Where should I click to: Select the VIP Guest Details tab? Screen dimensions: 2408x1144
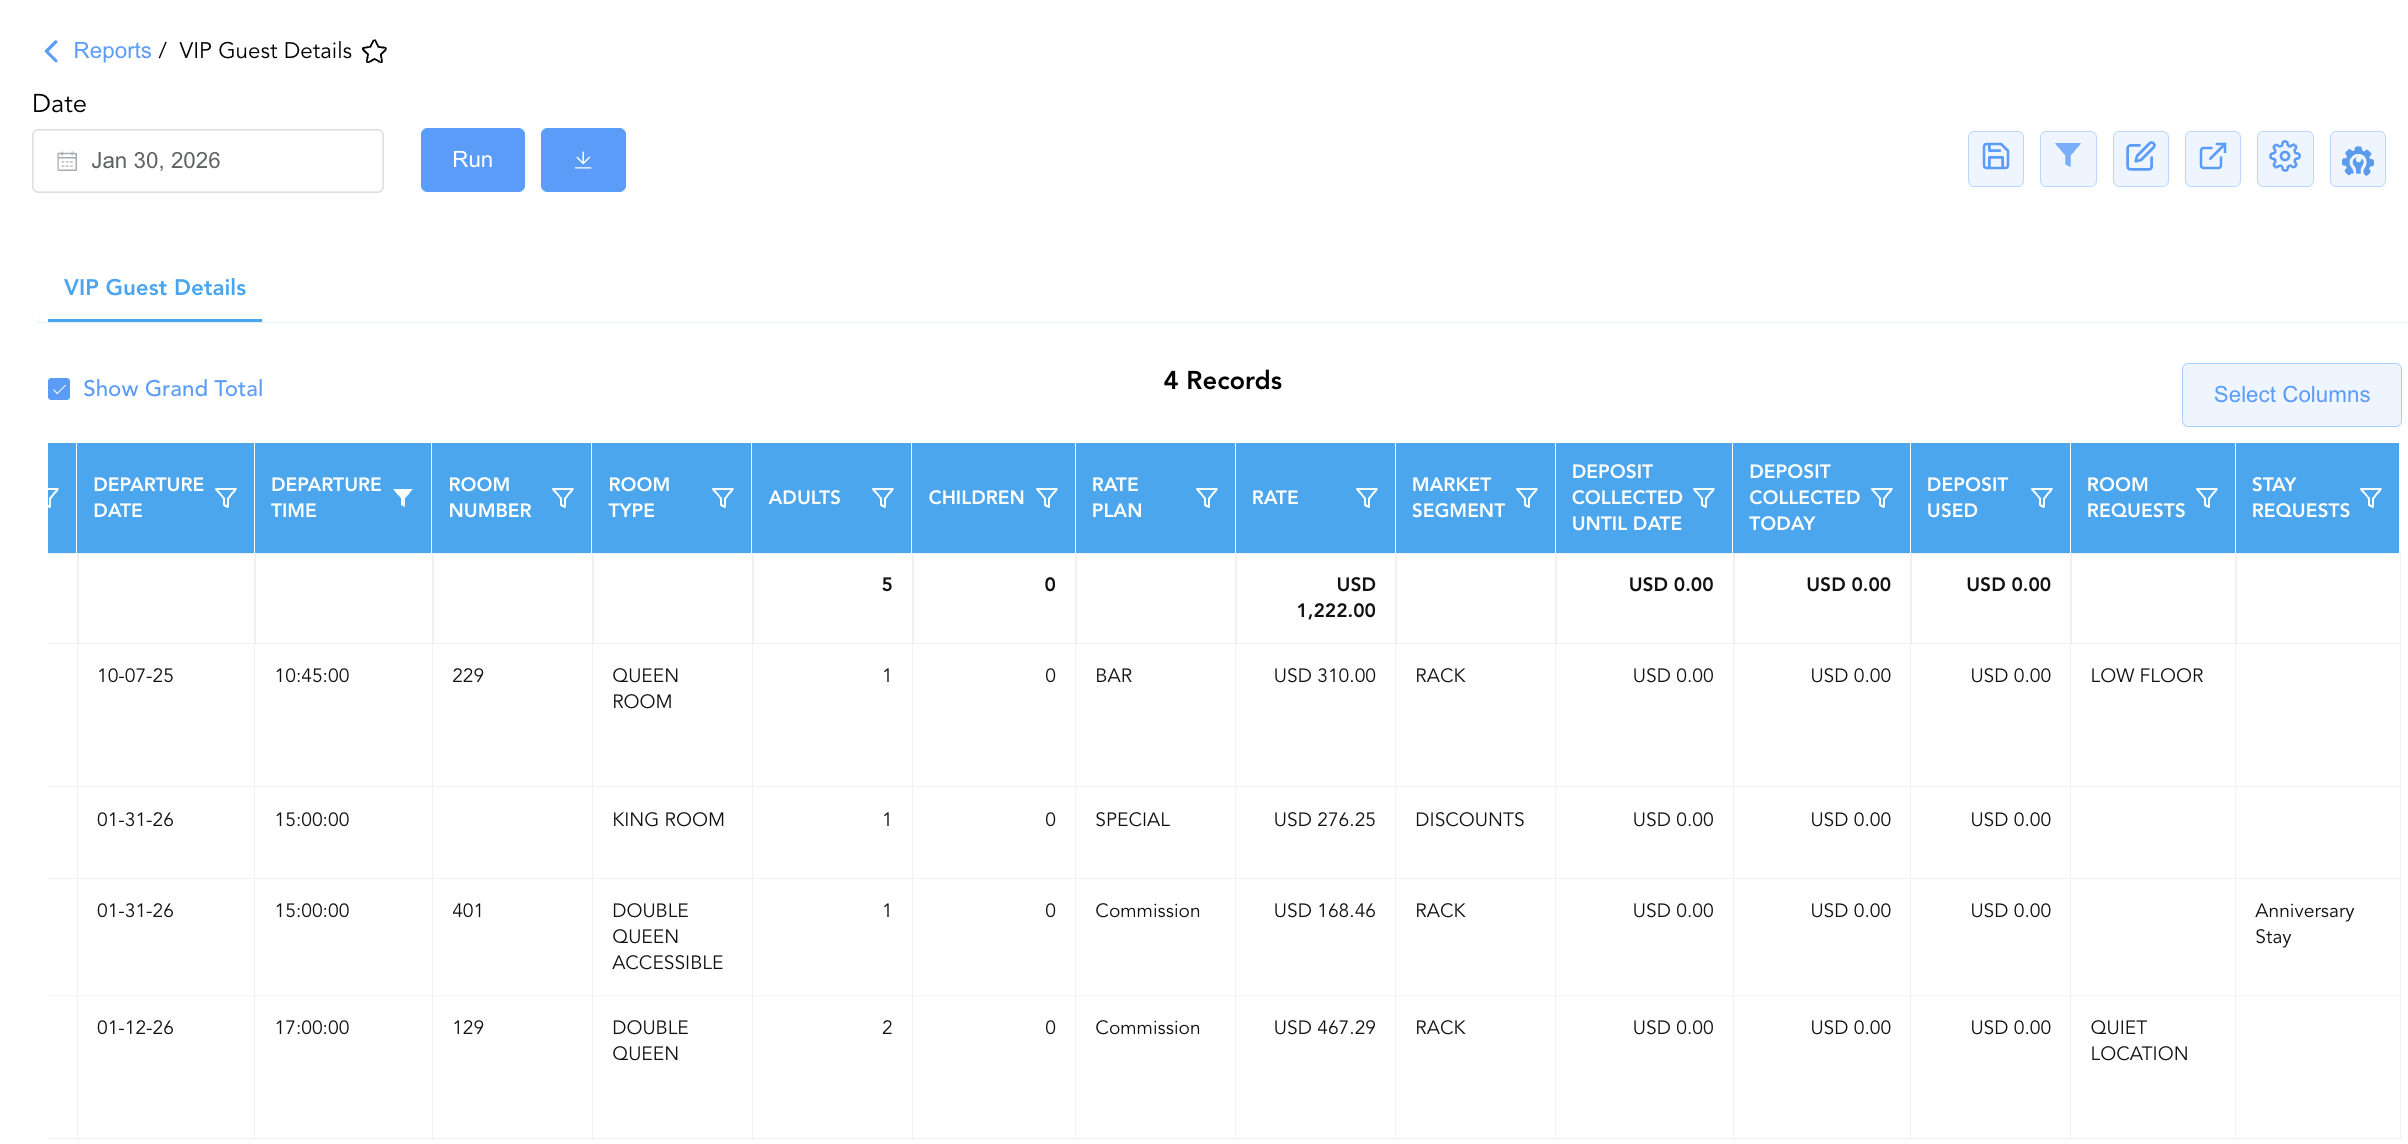tap(155, 288)
